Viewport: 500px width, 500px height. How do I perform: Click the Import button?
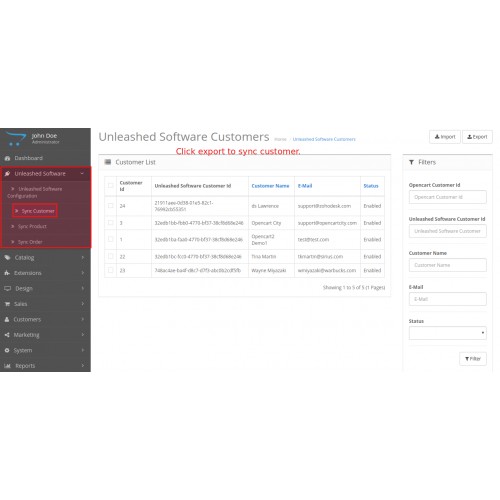445,137
